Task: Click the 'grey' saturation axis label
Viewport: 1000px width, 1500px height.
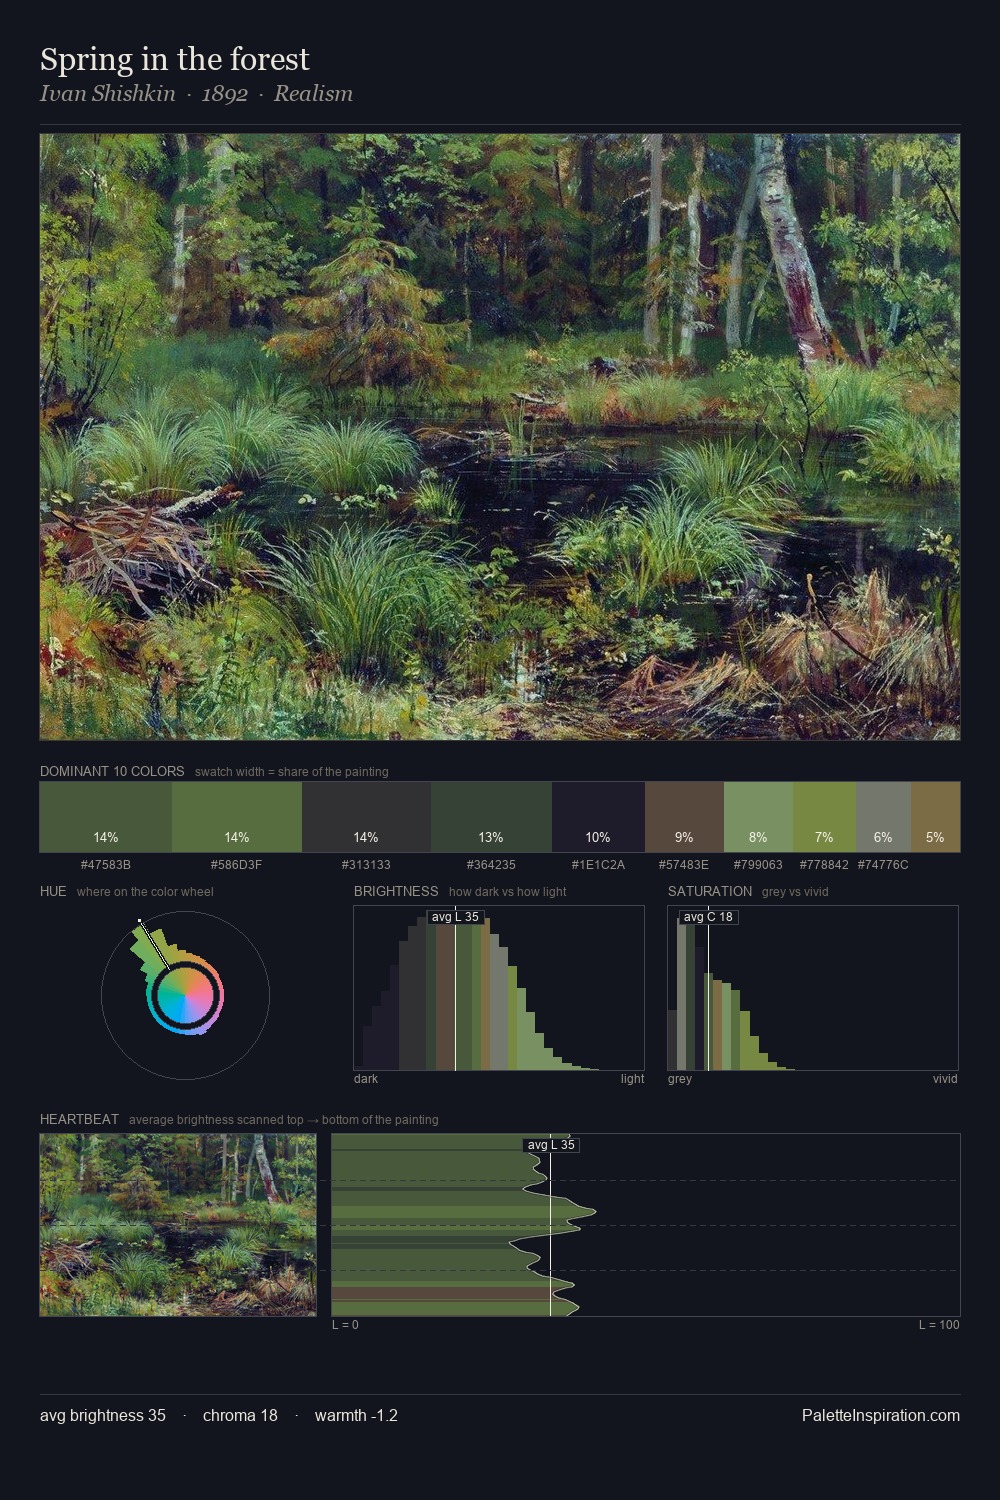Action: (x=680, y=1079)
